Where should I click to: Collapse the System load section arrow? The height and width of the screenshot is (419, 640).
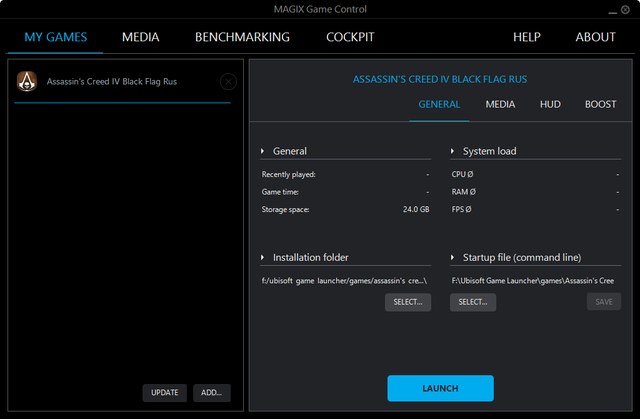454,151
